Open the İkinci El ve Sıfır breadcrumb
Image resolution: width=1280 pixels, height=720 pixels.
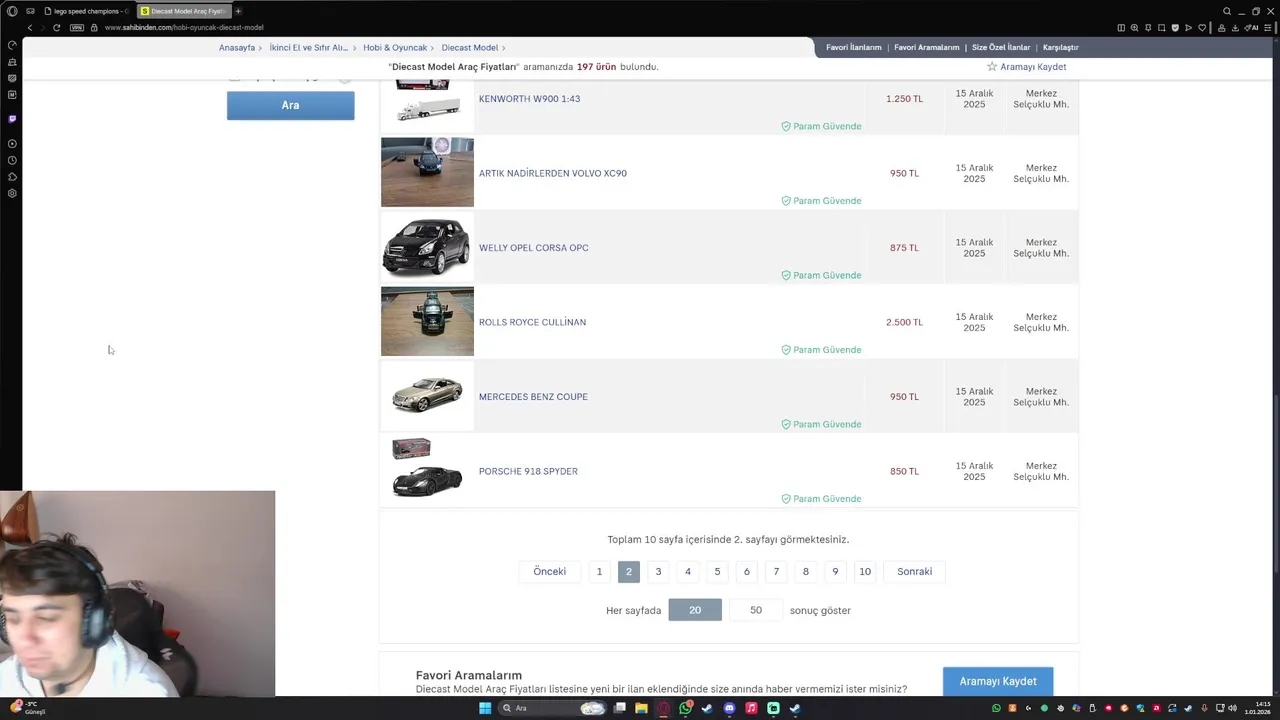tap(309, 48)
